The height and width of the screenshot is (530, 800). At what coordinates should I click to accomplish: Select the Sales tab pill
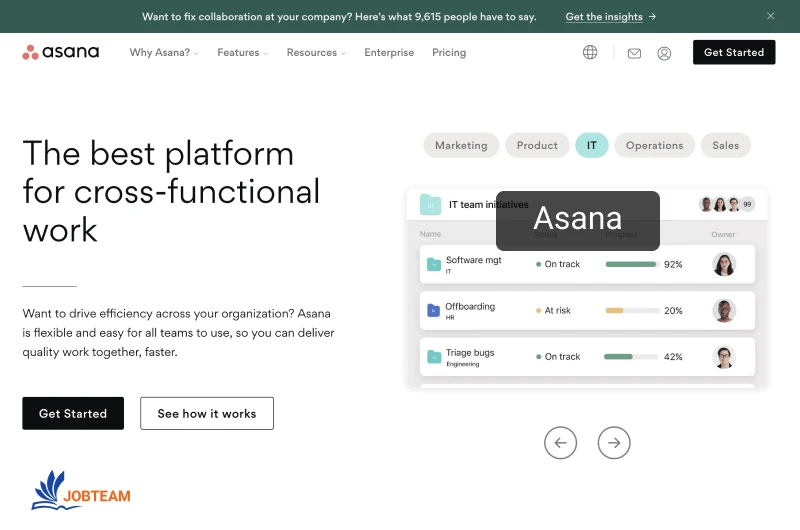coord(725,145)
